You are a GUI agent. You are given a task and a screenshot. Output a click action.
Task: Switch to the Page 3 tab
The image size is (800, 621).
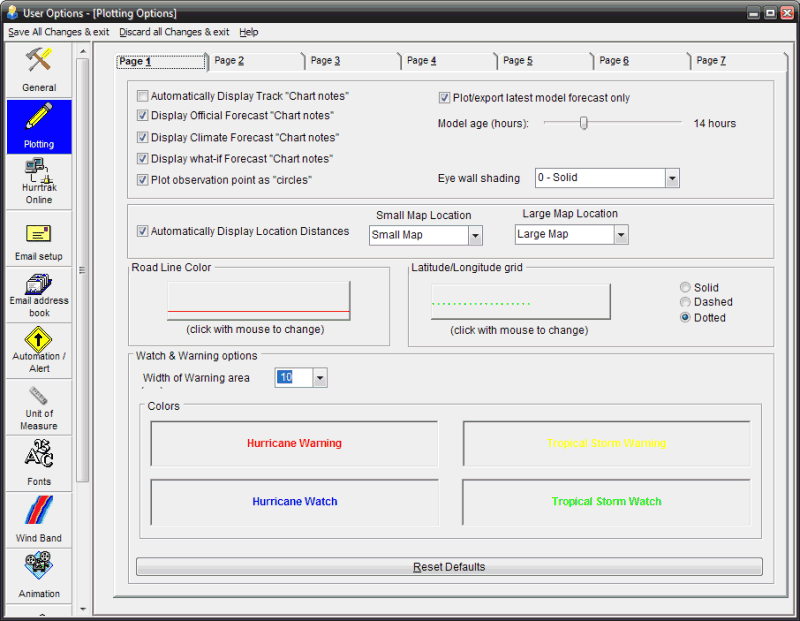(x=325, y=61)
